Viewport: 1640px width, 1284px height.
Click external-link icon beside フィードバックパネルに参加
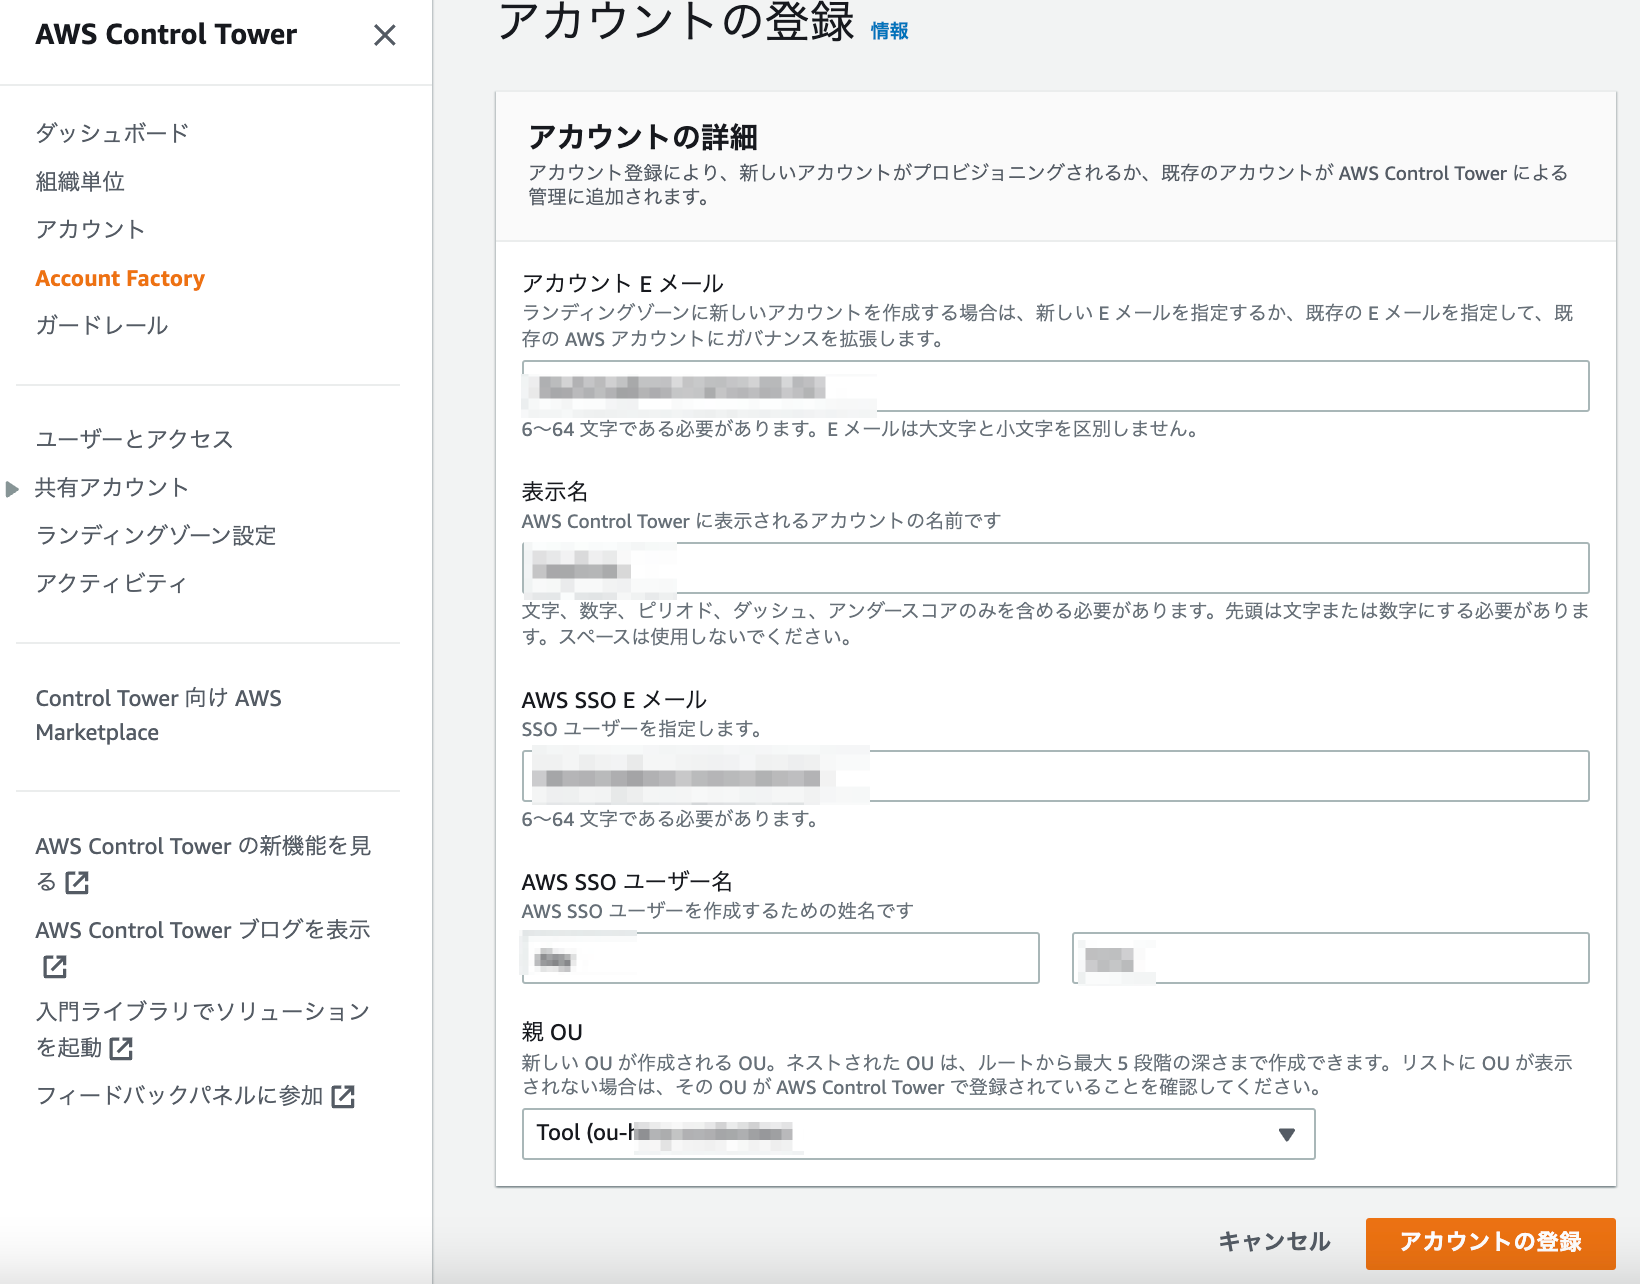343,1097
